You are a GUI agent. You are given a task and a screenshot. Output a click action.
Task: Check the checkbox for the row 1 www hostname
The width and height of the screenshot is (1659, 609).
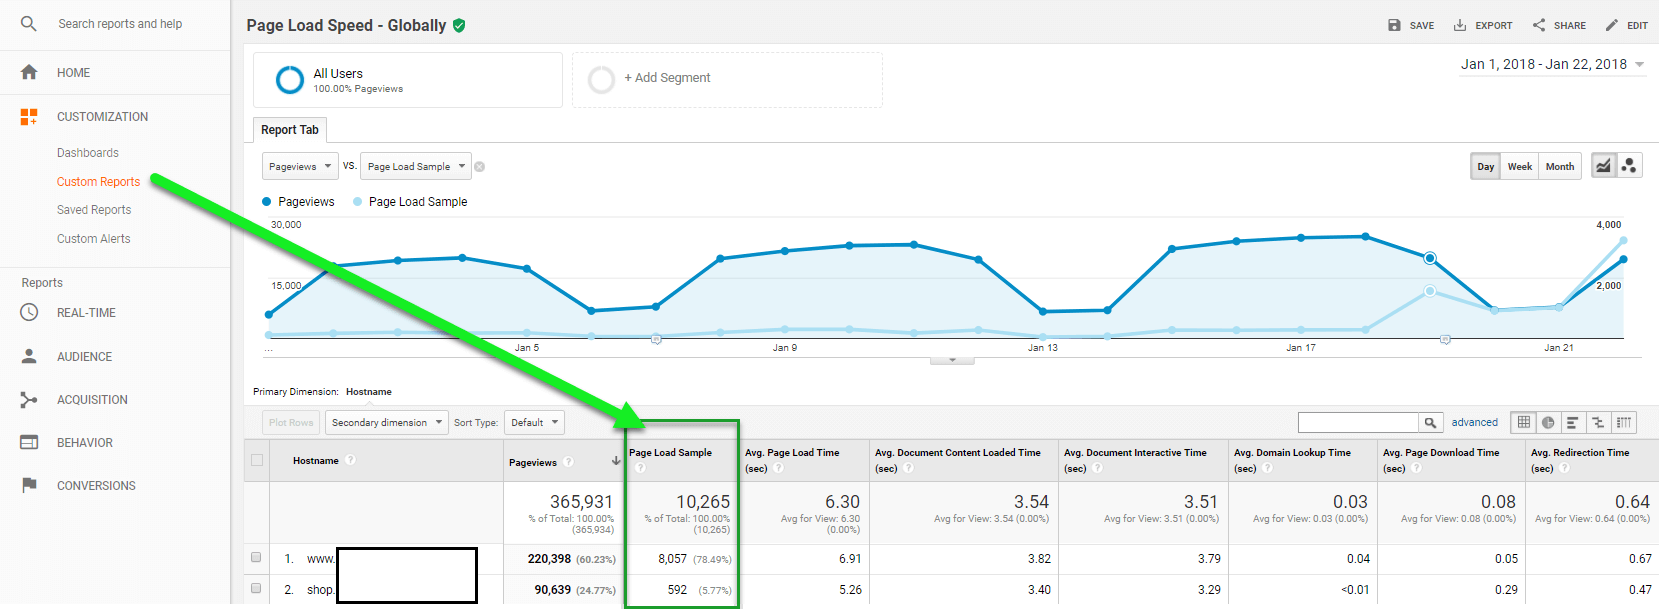(x=256, y=557)
